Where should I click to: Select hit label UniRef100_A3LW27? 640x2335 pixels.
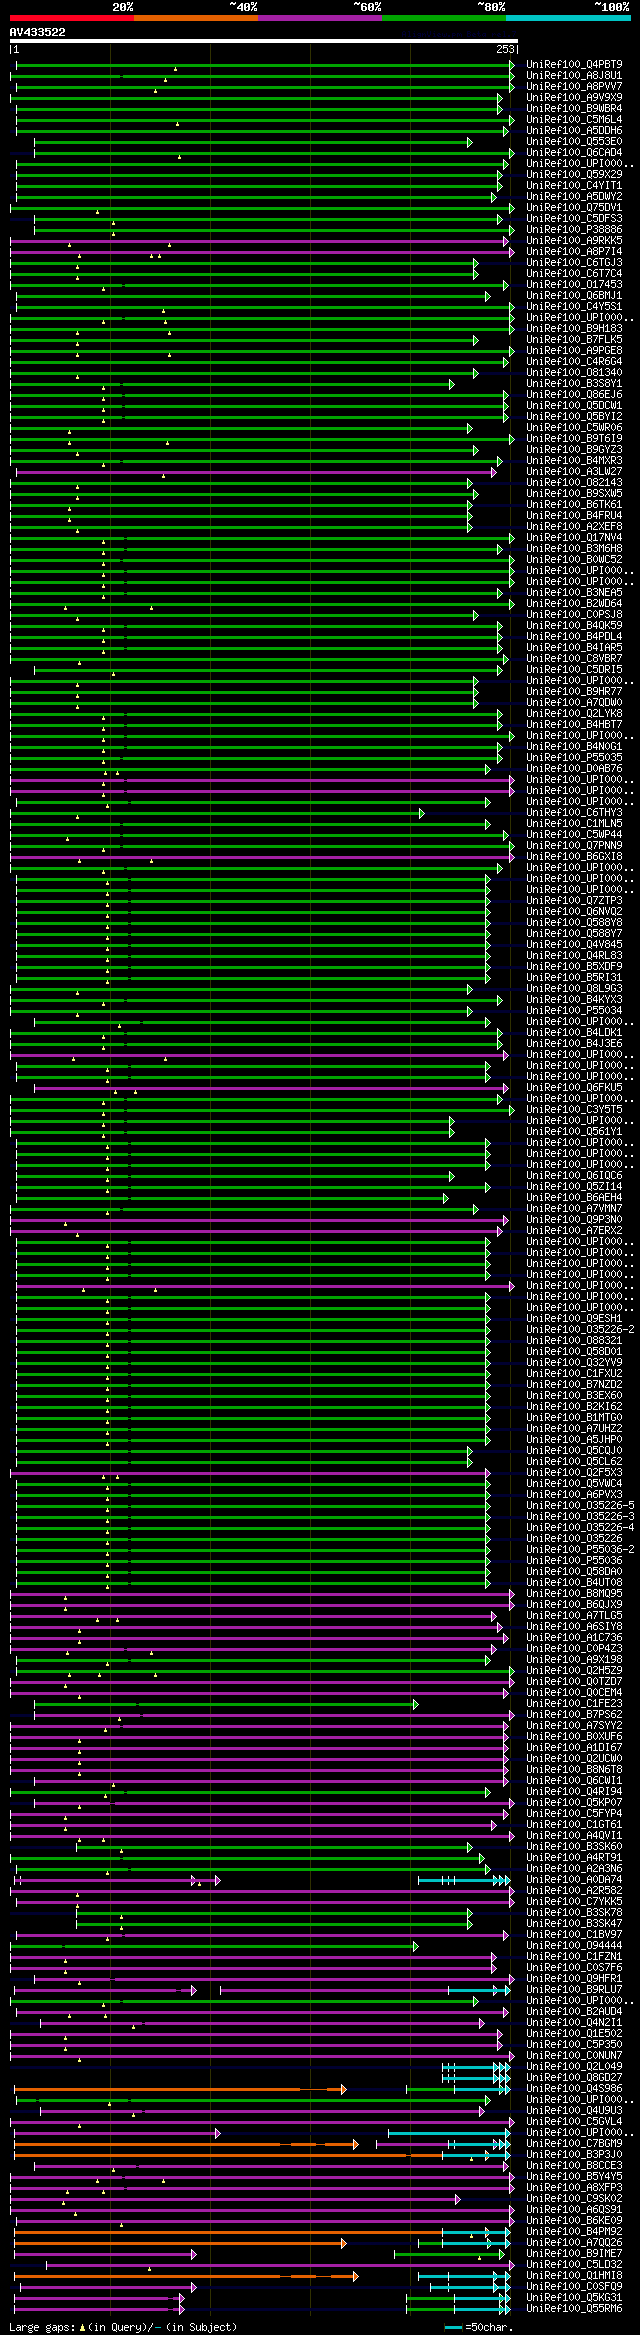coord(574,471)
